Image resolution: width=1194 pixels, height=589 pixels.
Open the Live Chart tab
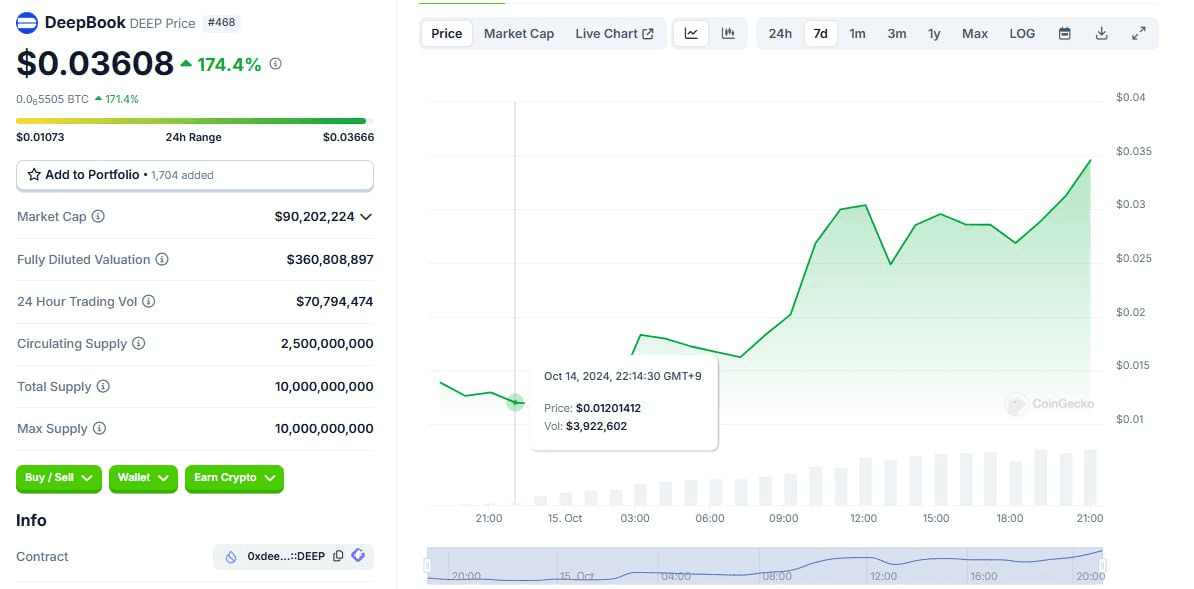pyautogui.click(x=615, y=34)
